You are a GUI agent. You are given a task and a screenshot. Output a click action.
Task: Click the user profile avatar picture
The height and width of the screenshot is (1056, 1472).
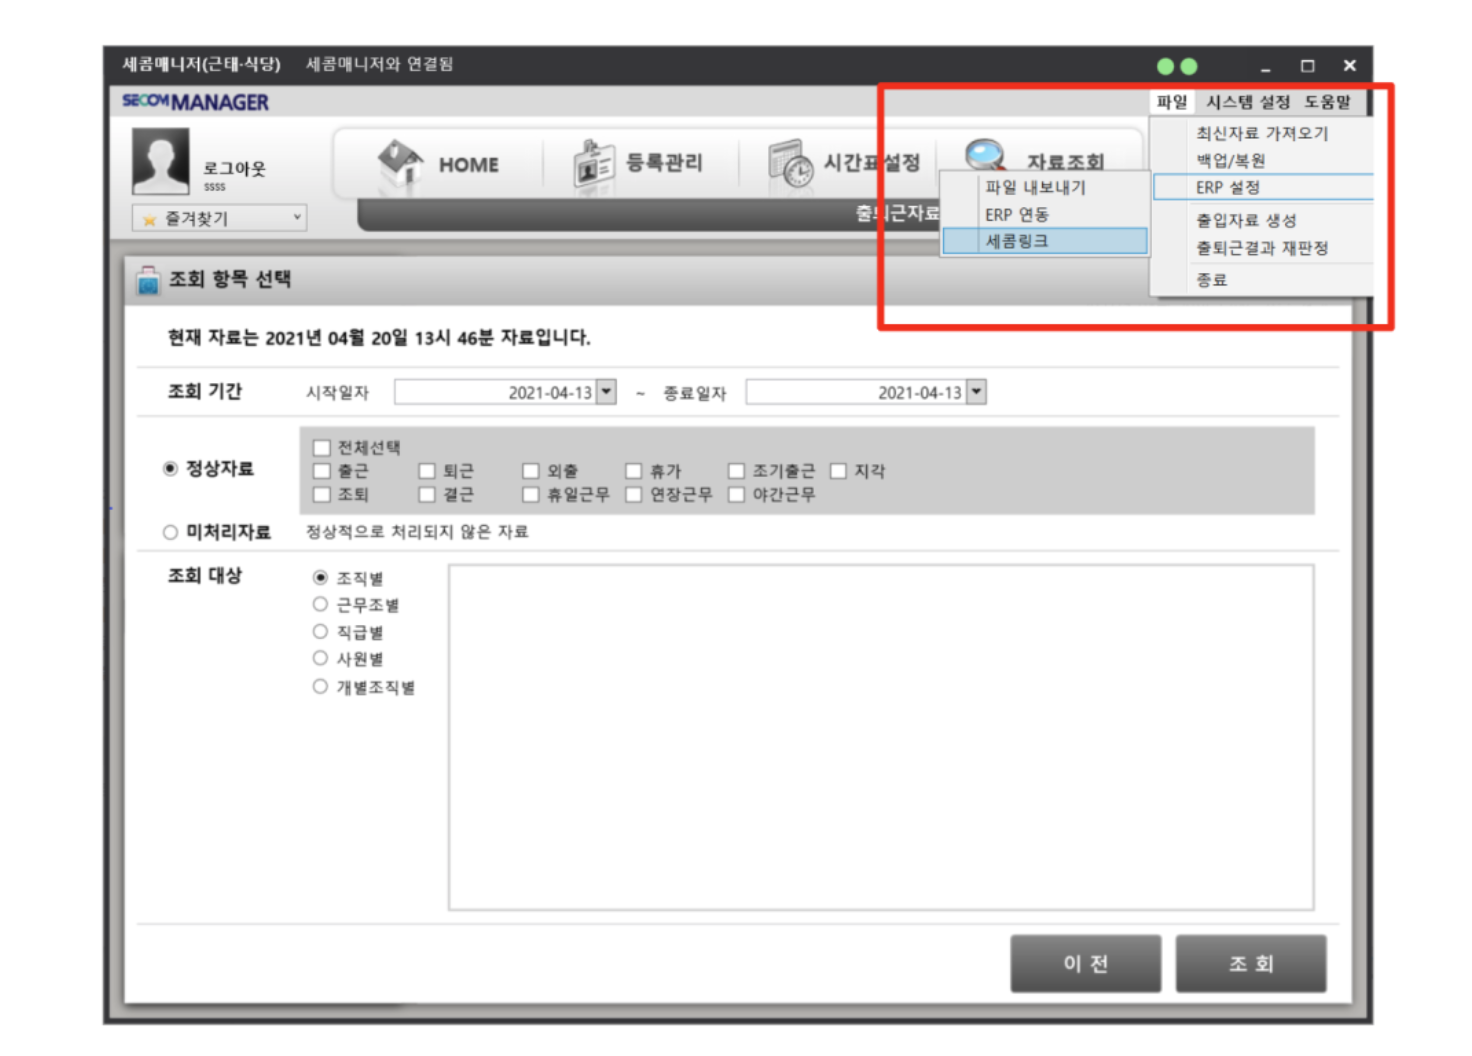click(160, 162)
